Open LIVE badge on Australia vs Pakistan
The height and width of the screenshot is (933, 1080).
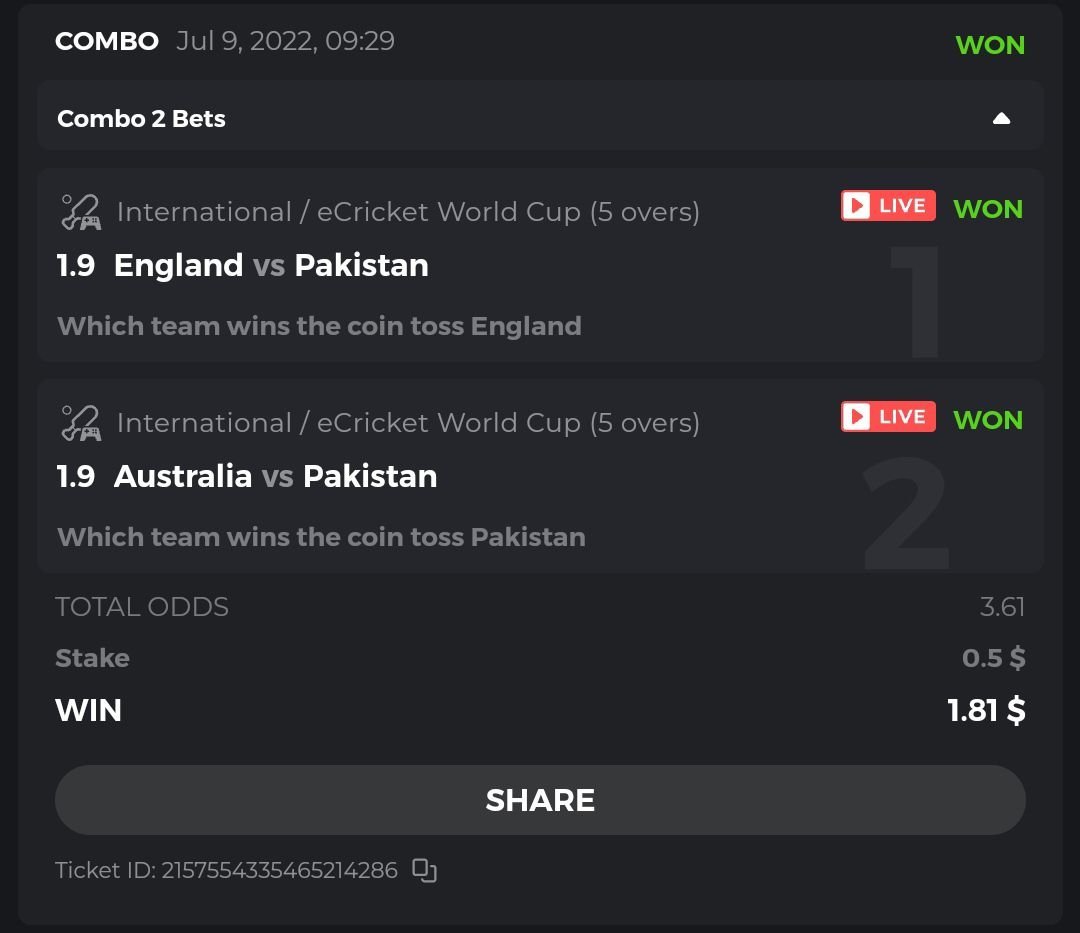tap(888, 417)
